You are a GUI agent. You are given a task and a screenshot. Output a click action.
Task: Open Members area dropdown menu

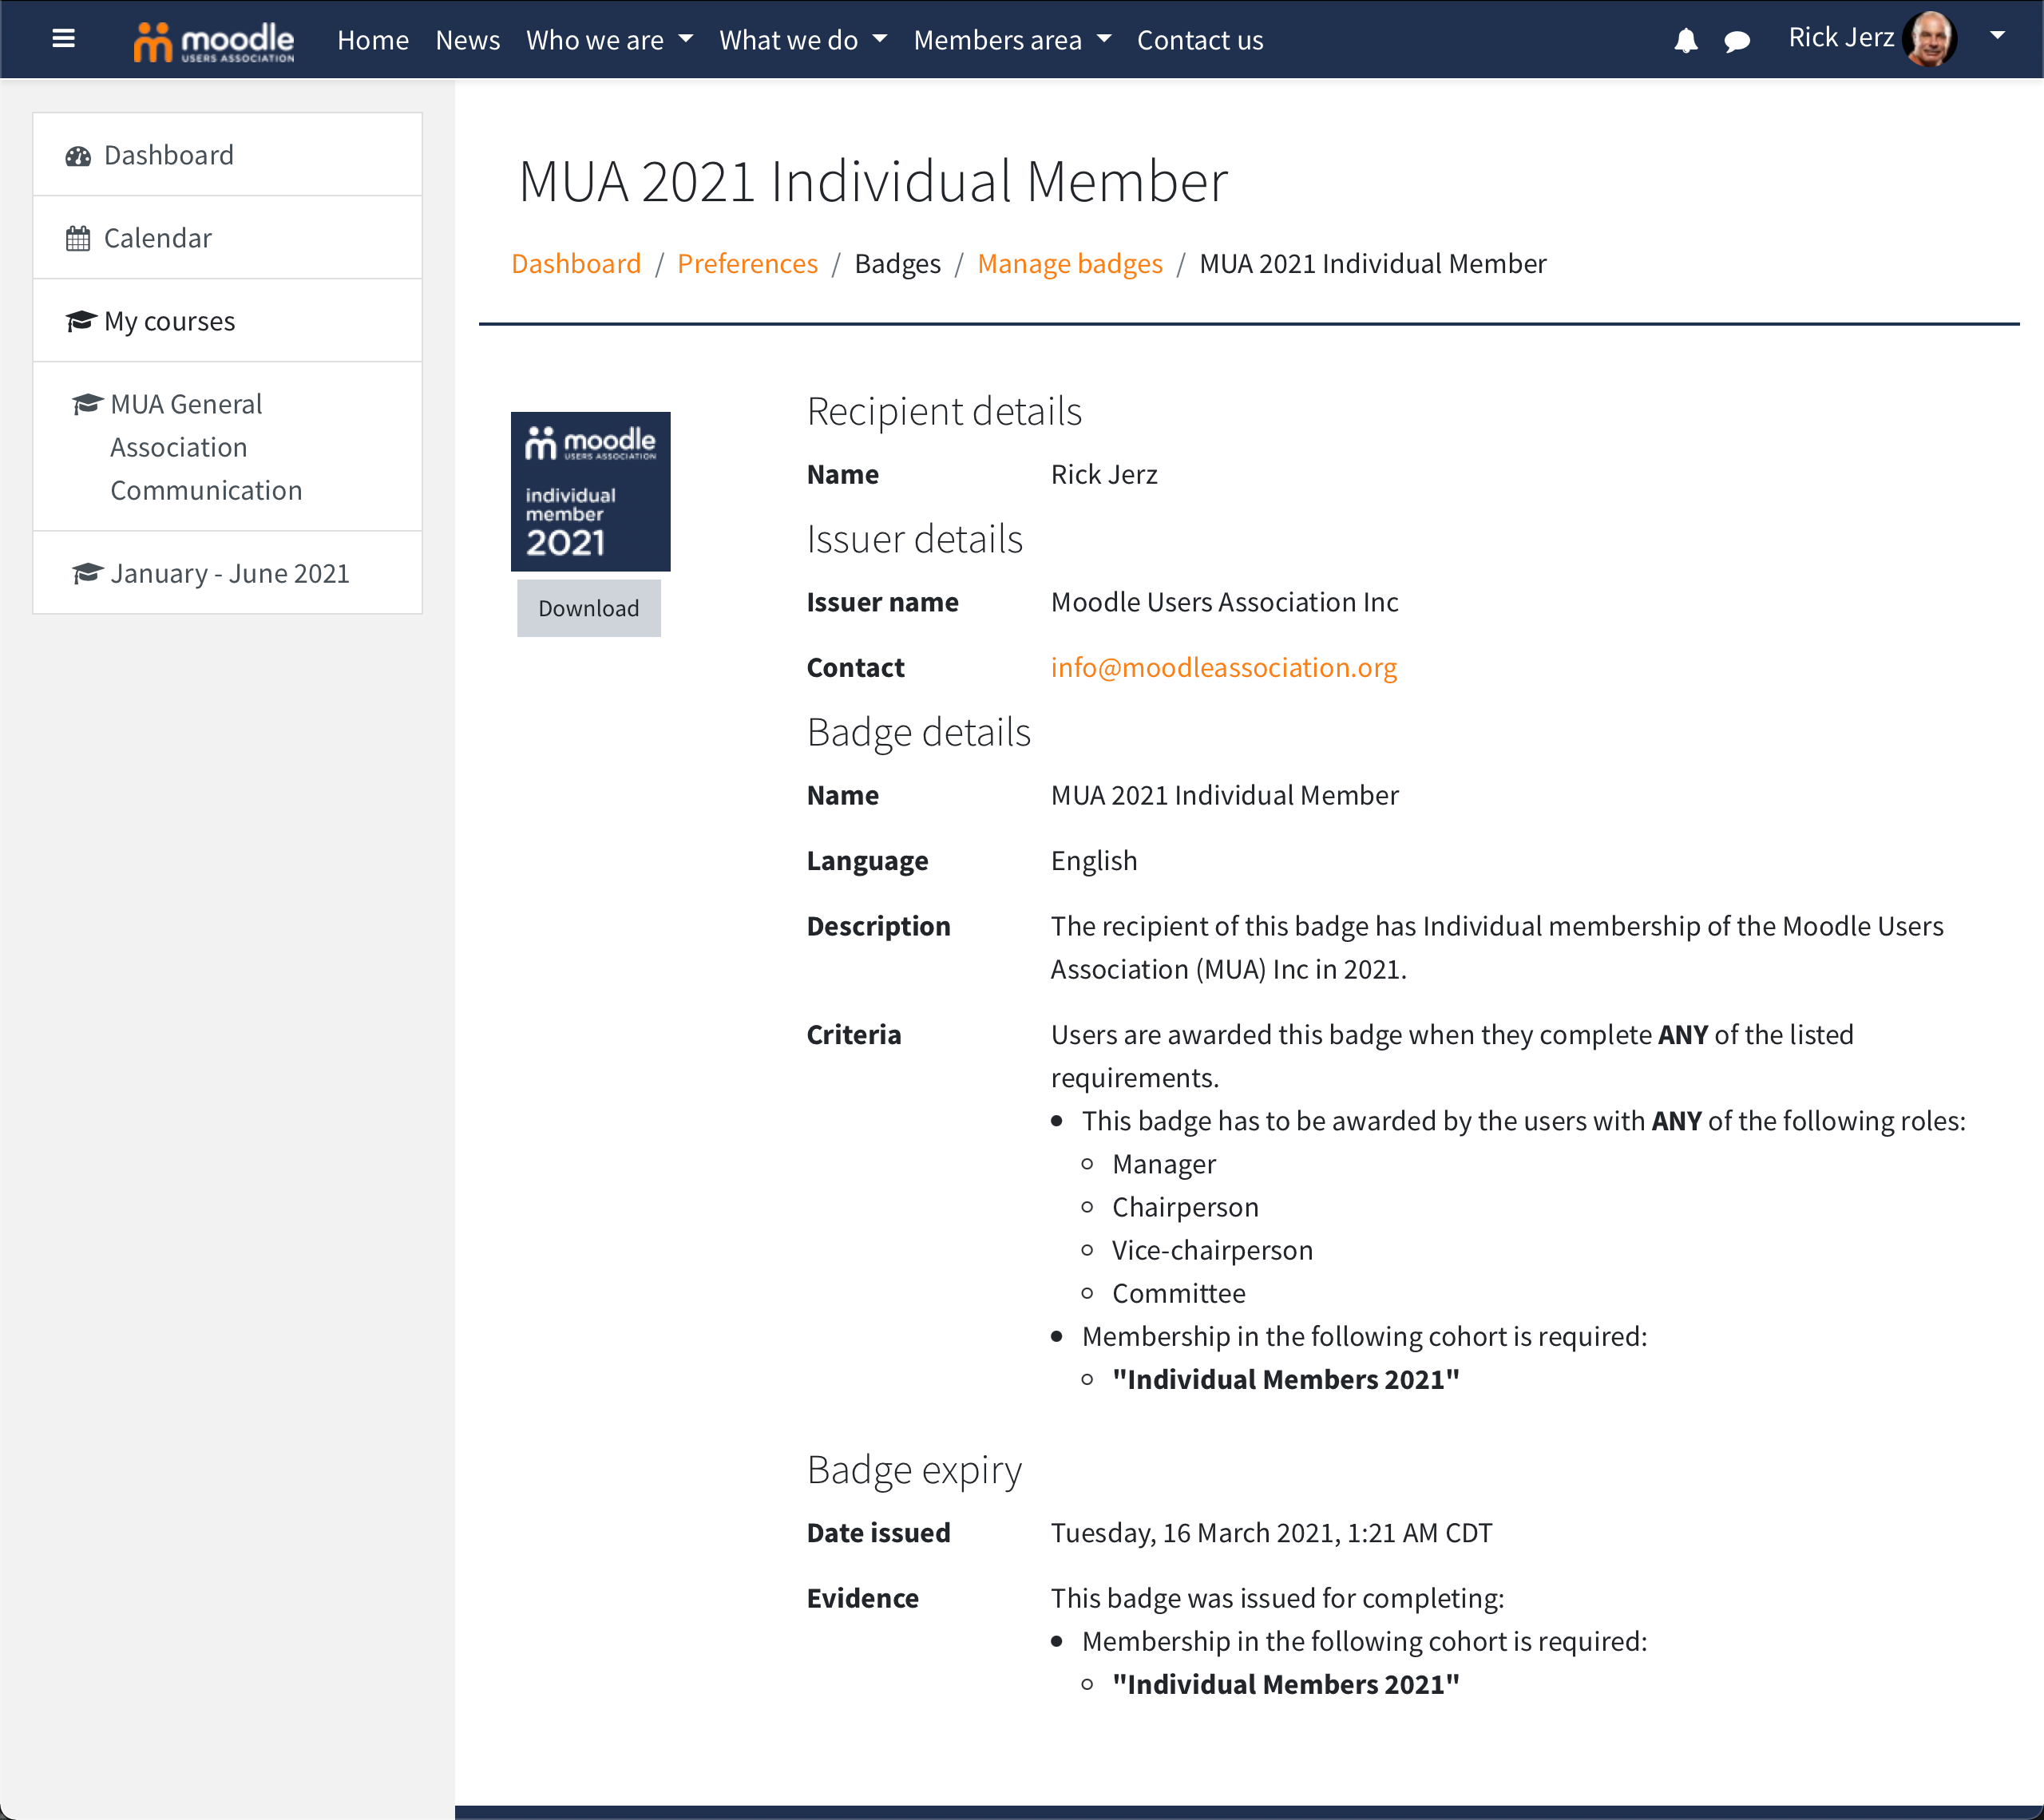pos(1012,40)
